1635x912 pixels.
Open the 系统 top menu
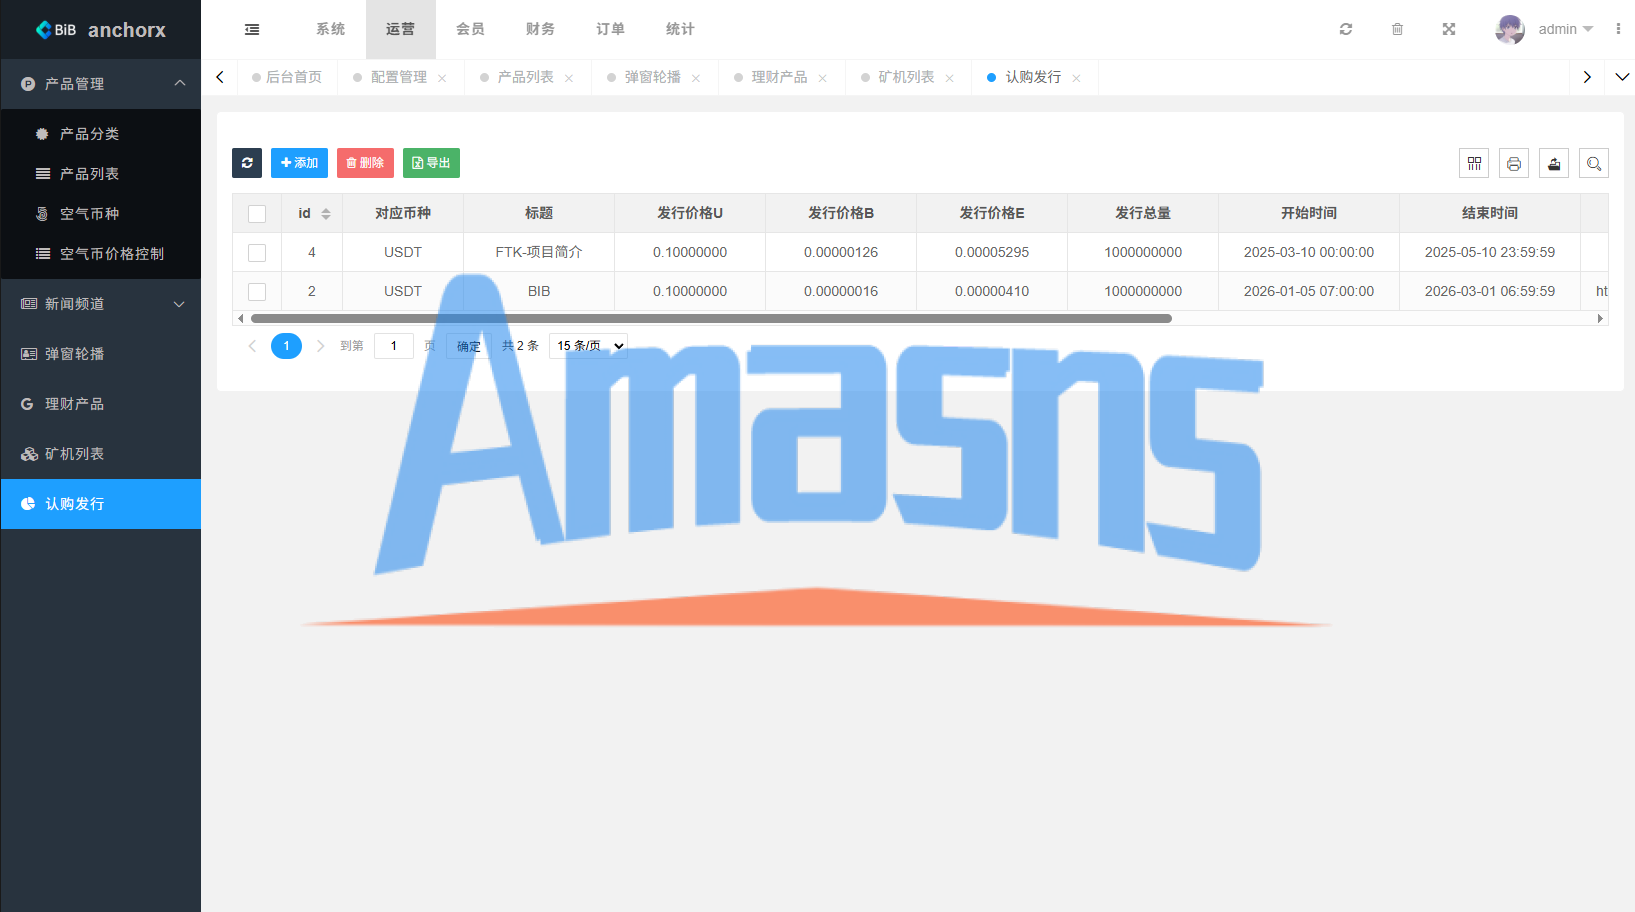[331, 29]
